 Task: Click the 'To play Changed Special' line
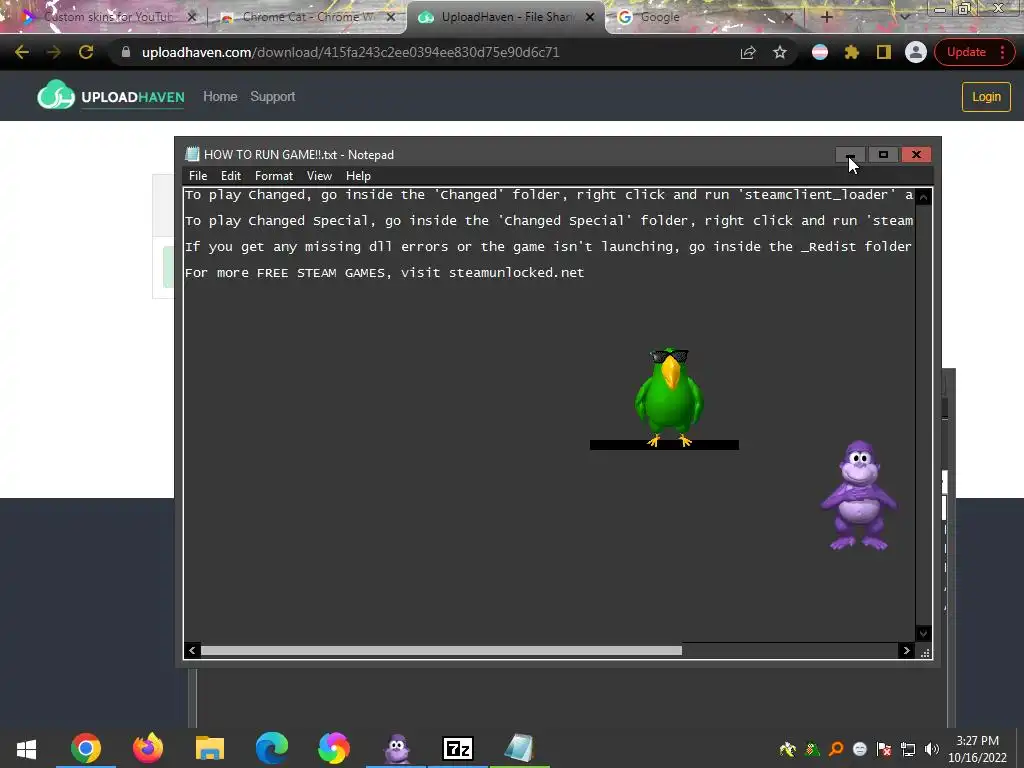[x=549, y=221]
